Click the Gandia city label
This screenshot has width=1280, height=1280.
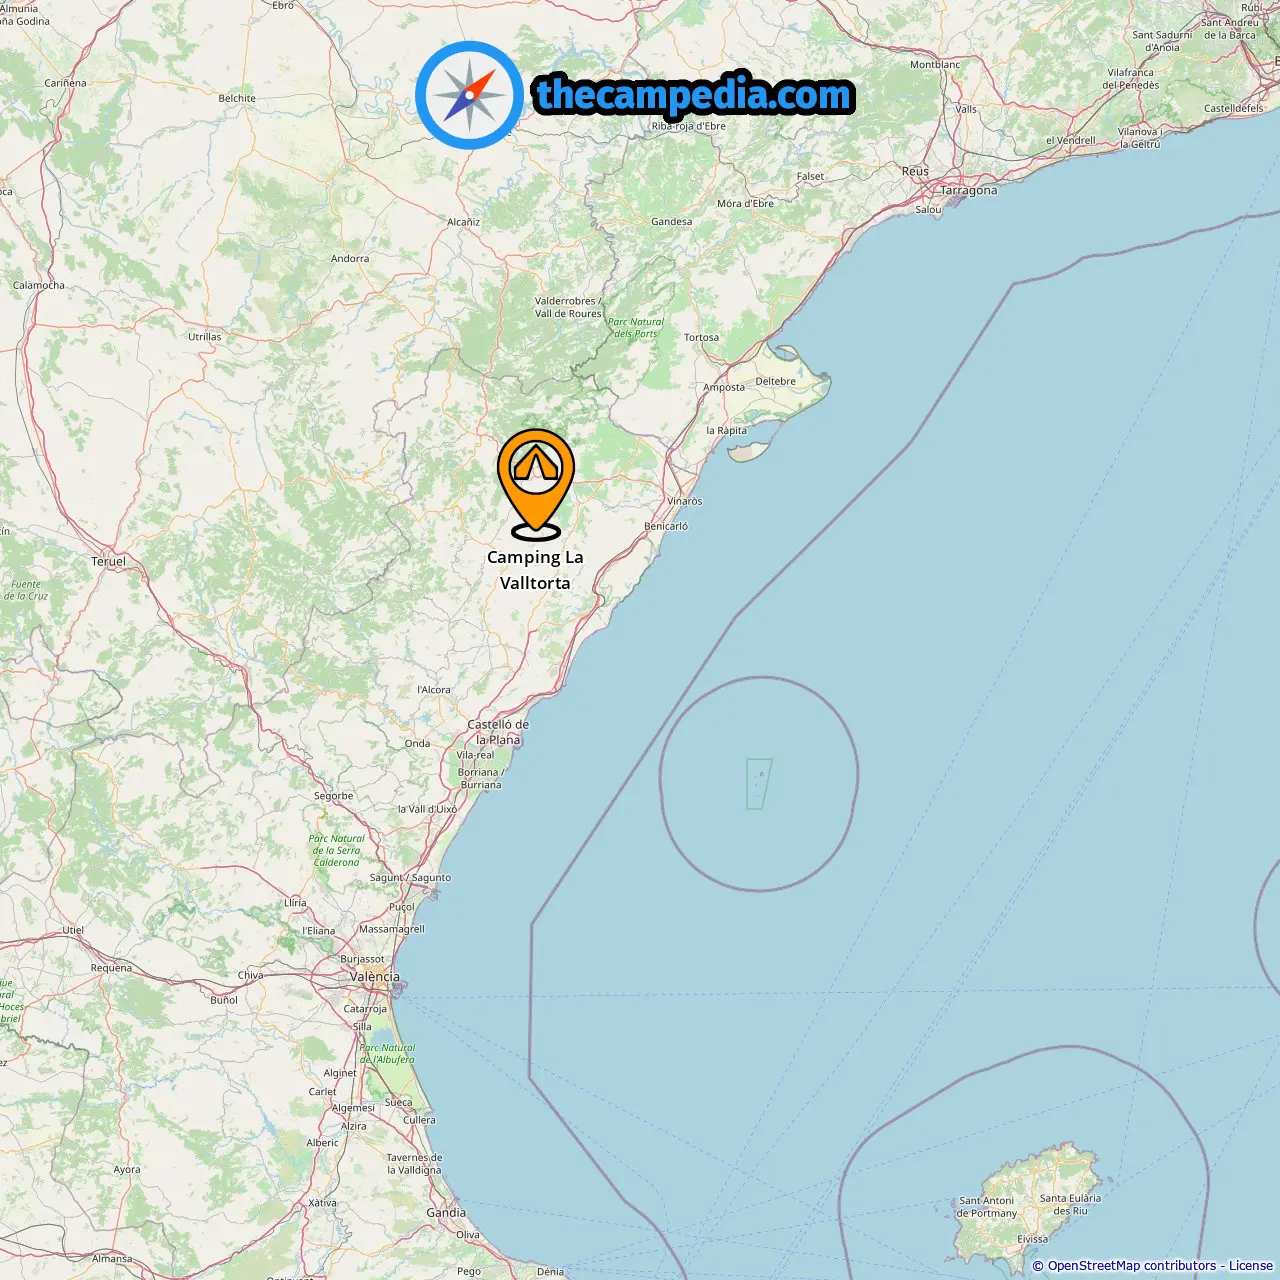pos(446,1213)
